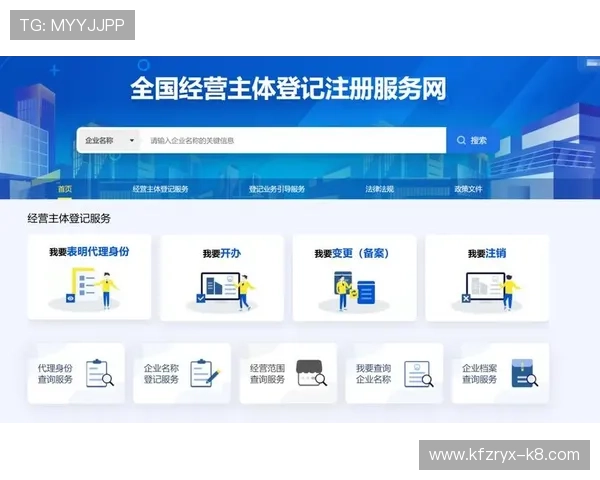Open the 法律法规 navigation tab
The image size is (600, 480).
(379, 189)
